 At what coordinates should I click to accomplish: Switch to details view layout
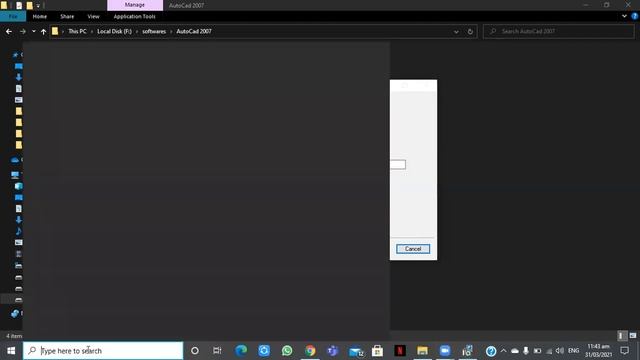pos(622,336)
